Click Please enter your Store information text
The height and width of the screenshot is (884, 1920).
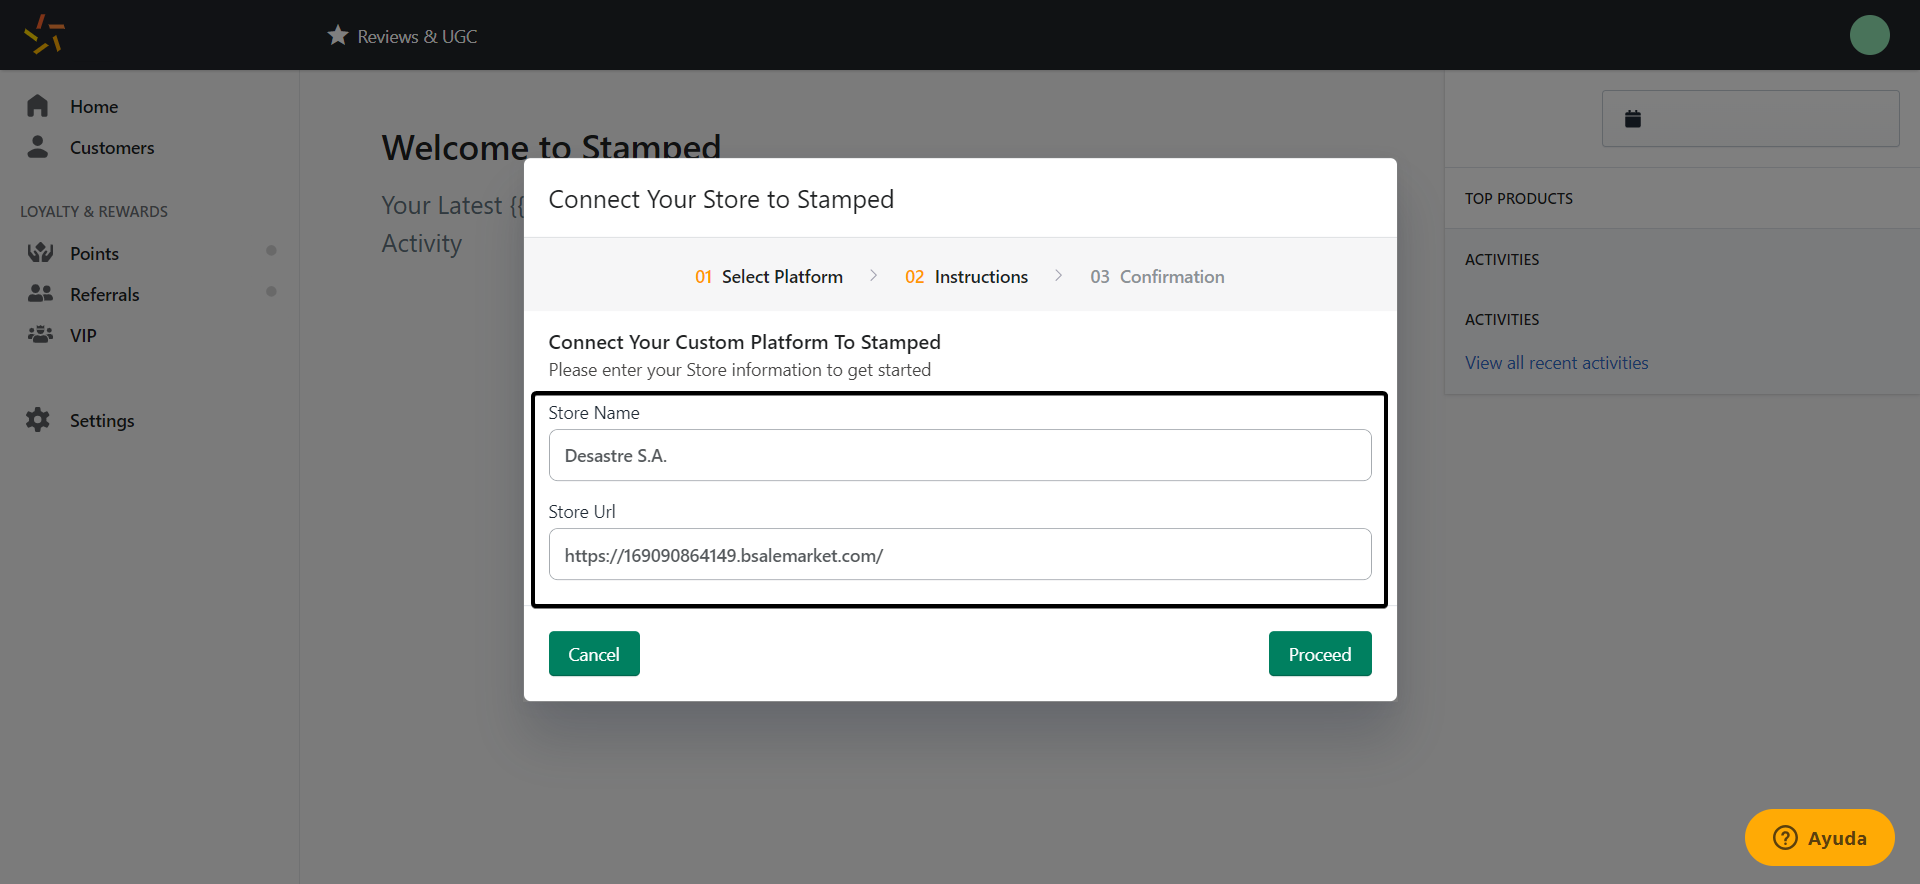(740, 370)
